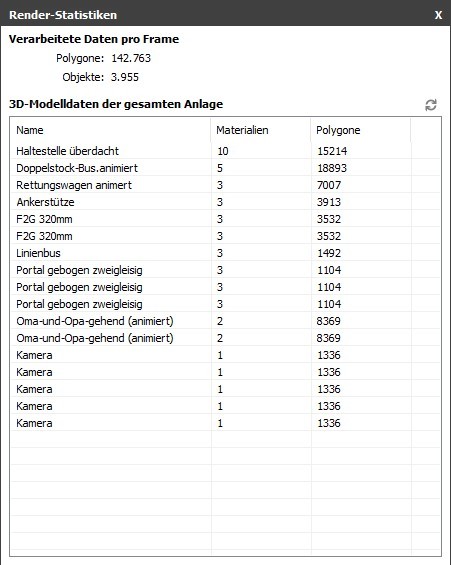The height and width of the screenshot is (565, 451).
Task: Select the last Kamera row
Action: [x=226, y=423]
